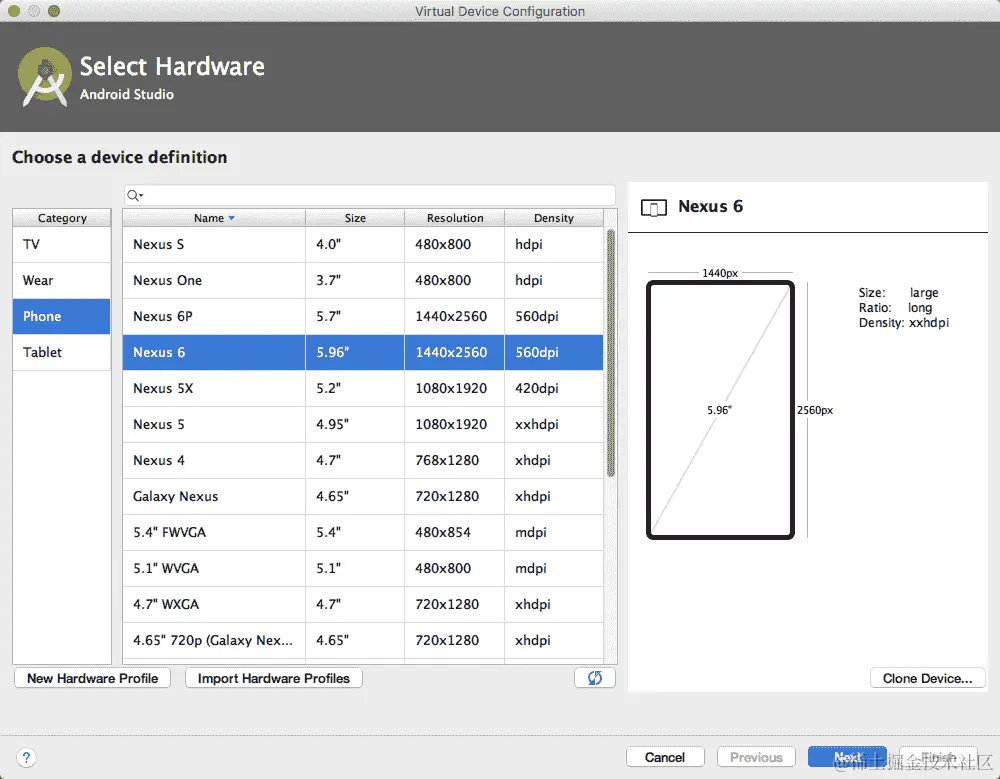Click the Nexus 6 device type icon
This screenshot has width=1000, height=779.
click(x=654, y=207)
